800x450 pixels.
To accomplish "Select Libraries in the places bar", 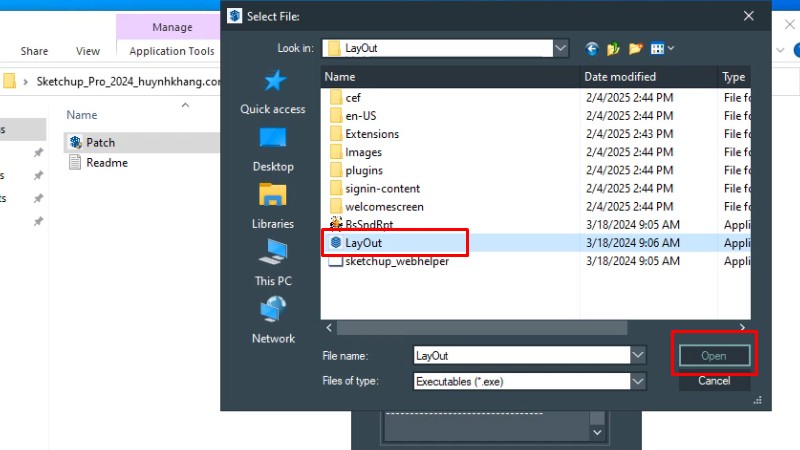I will (273, 206).
